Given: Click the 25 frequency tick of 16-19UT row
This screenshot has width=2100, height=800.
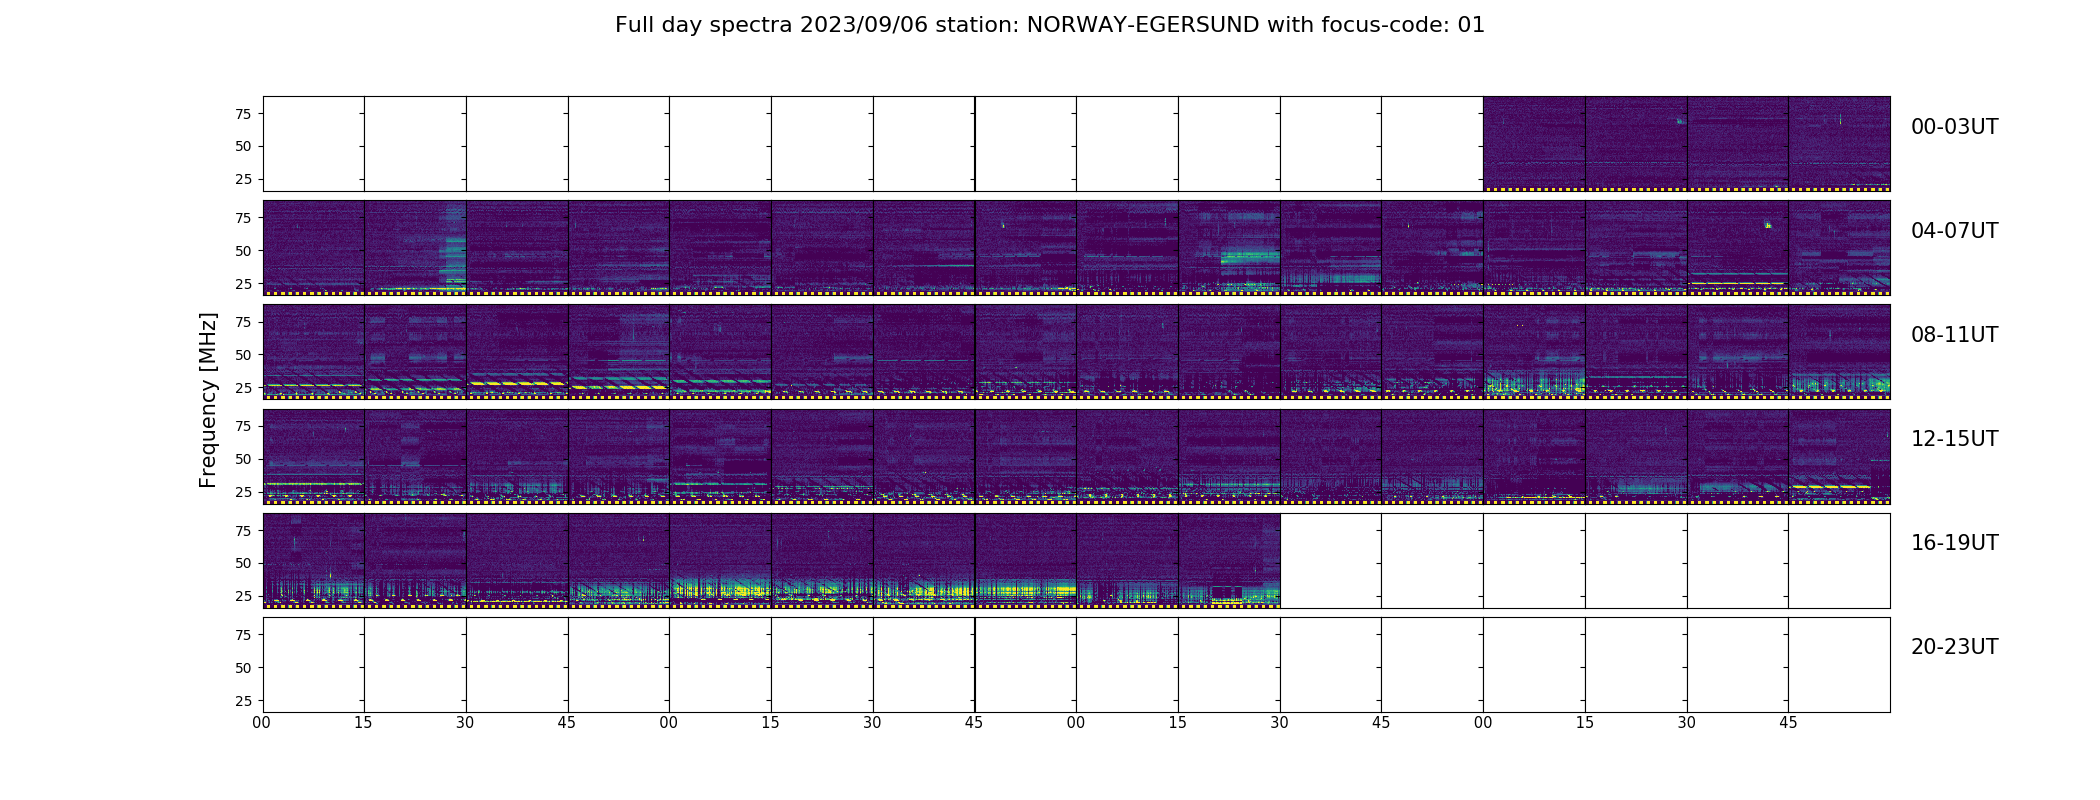Looking at the screenshot, I should (x=243, y=596).
